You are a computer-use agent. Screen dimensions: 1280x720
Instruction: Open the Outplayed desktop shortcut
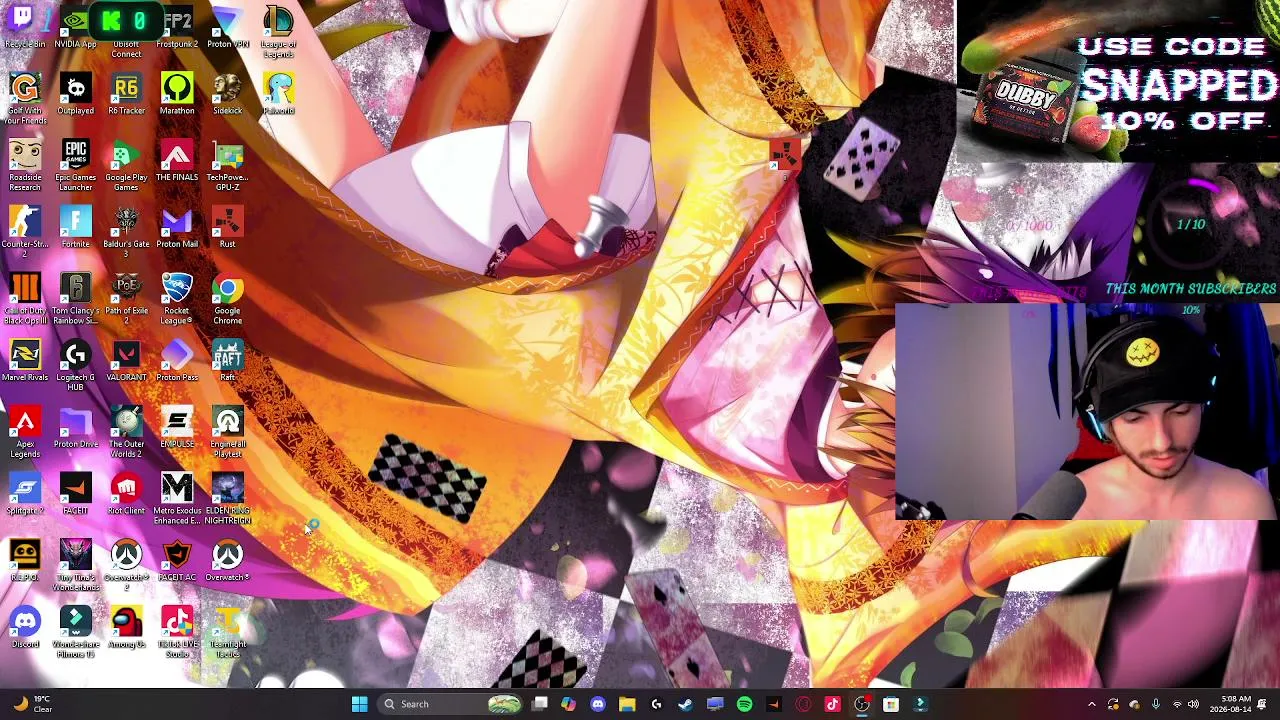pos(75,94)
